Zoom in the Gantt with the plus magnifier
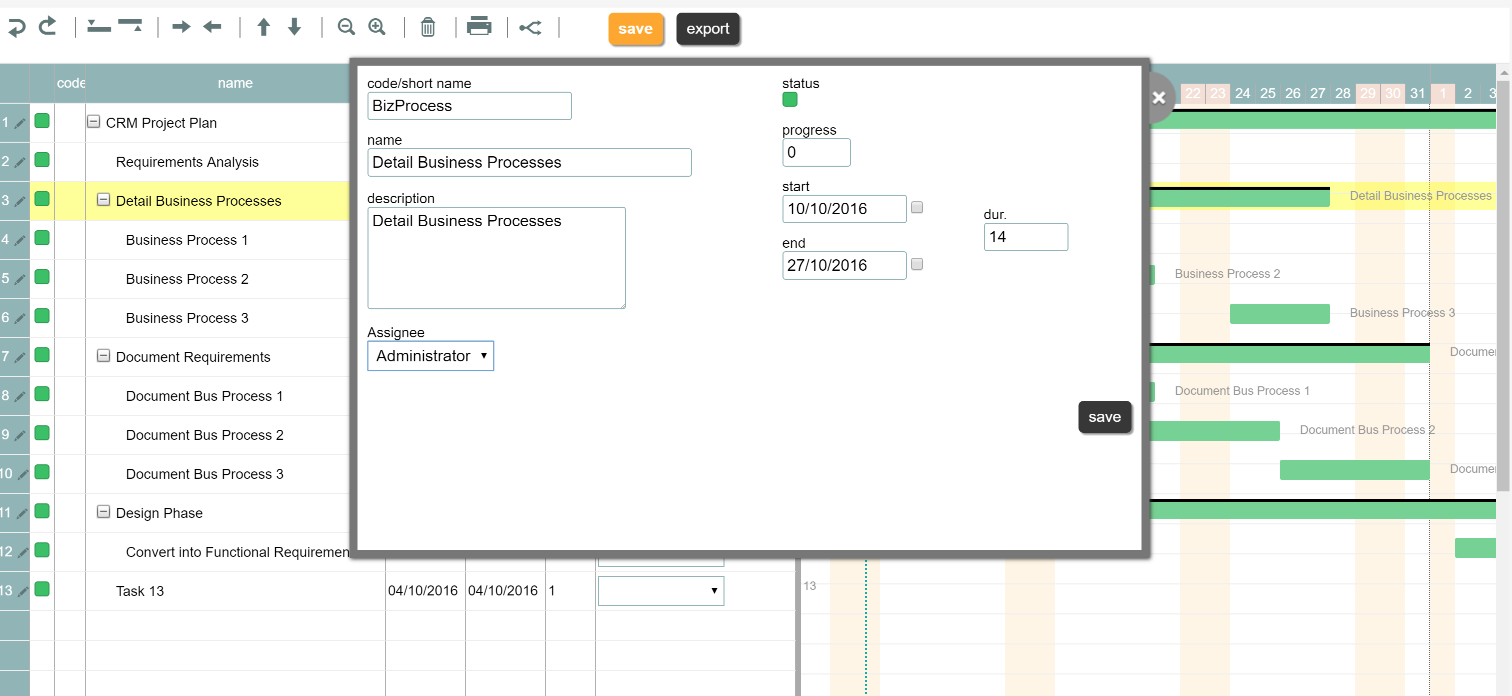This screenshot has height=696, width=1512. click(377, 27)
